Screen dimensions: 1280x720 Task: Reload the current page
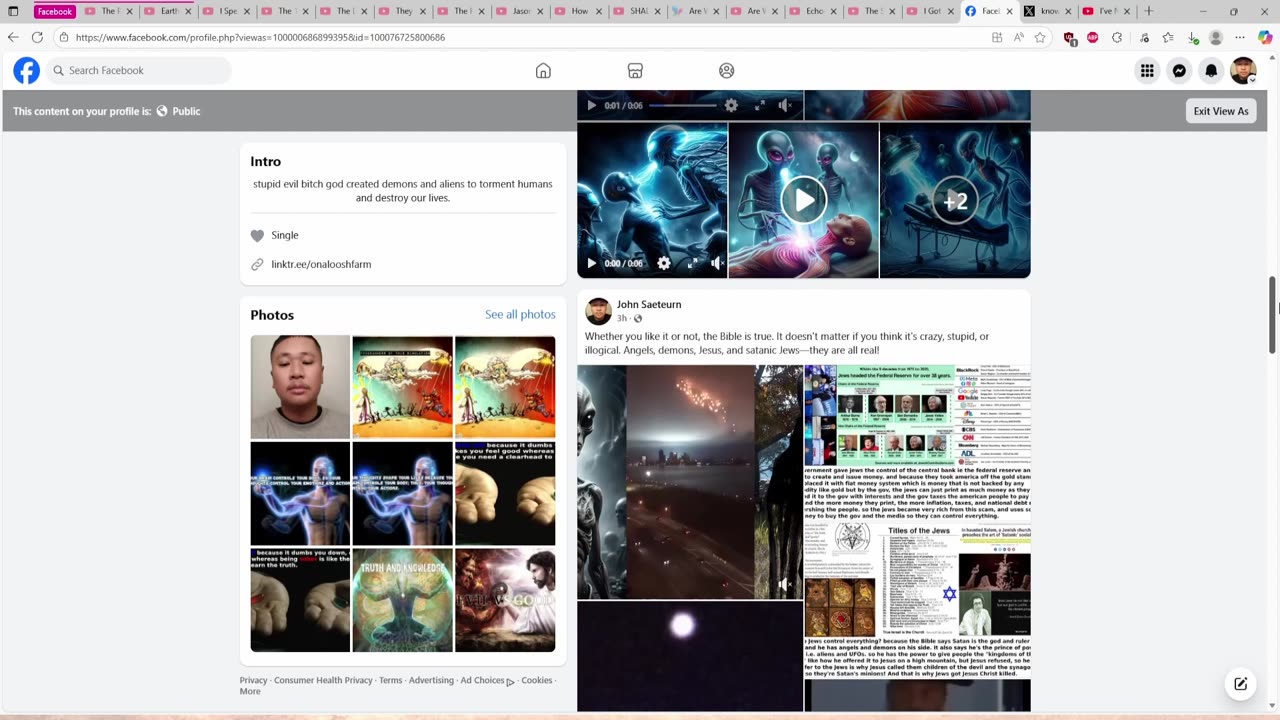click(37, 37)
